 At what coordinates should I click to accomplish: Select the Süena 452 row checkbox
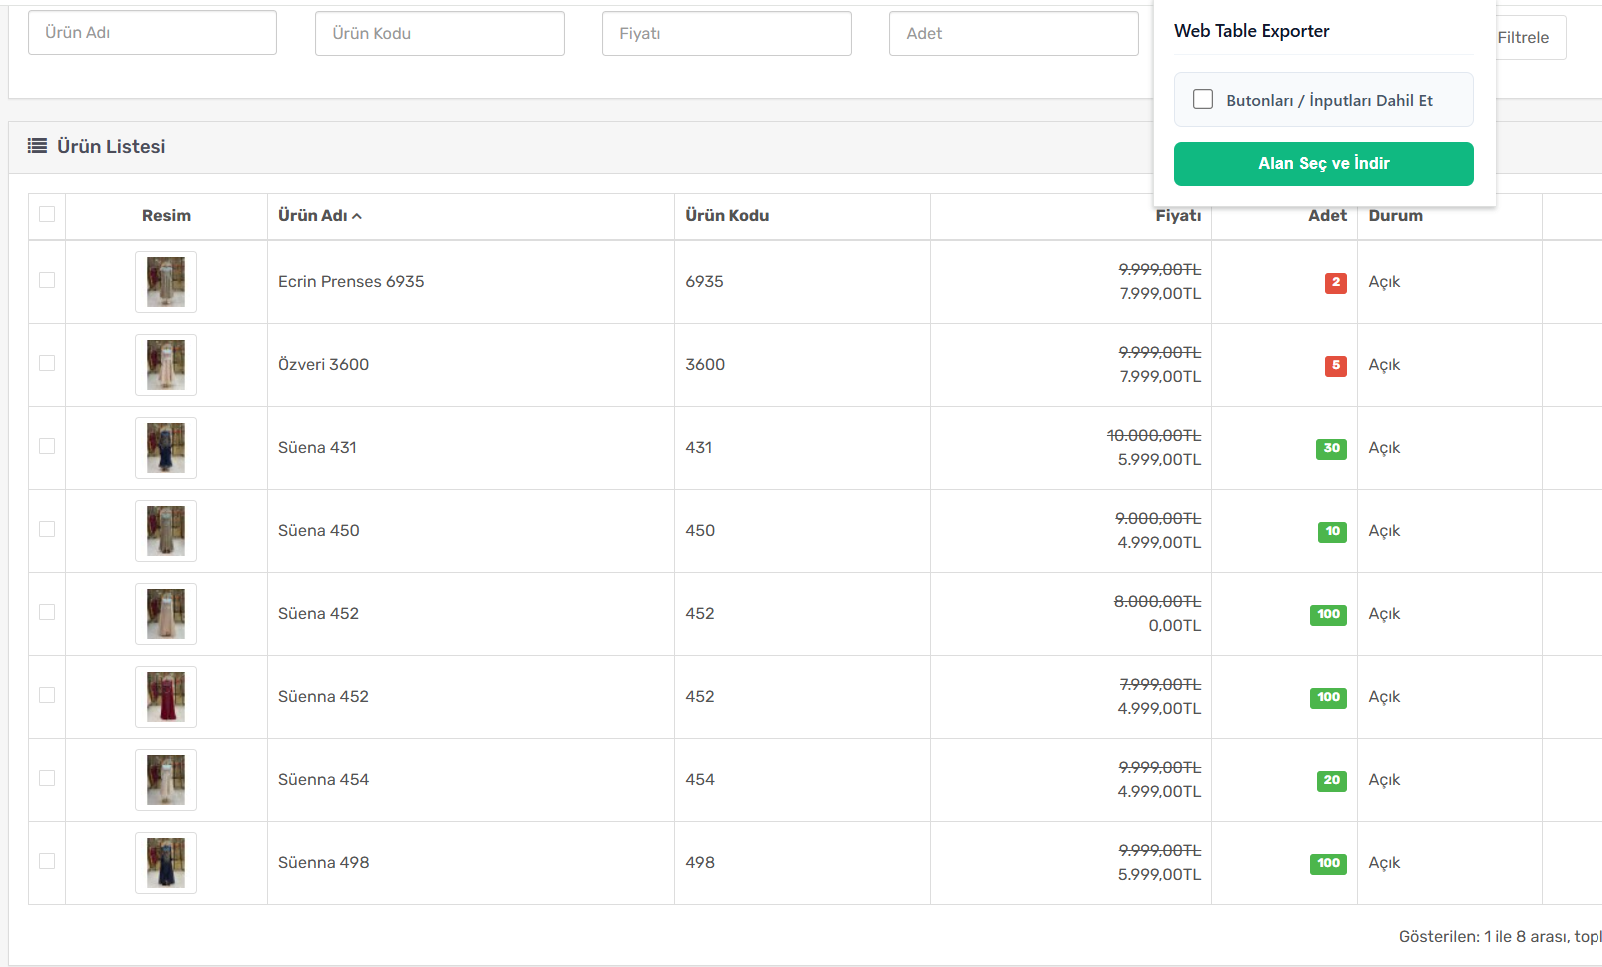click(47, 612)
